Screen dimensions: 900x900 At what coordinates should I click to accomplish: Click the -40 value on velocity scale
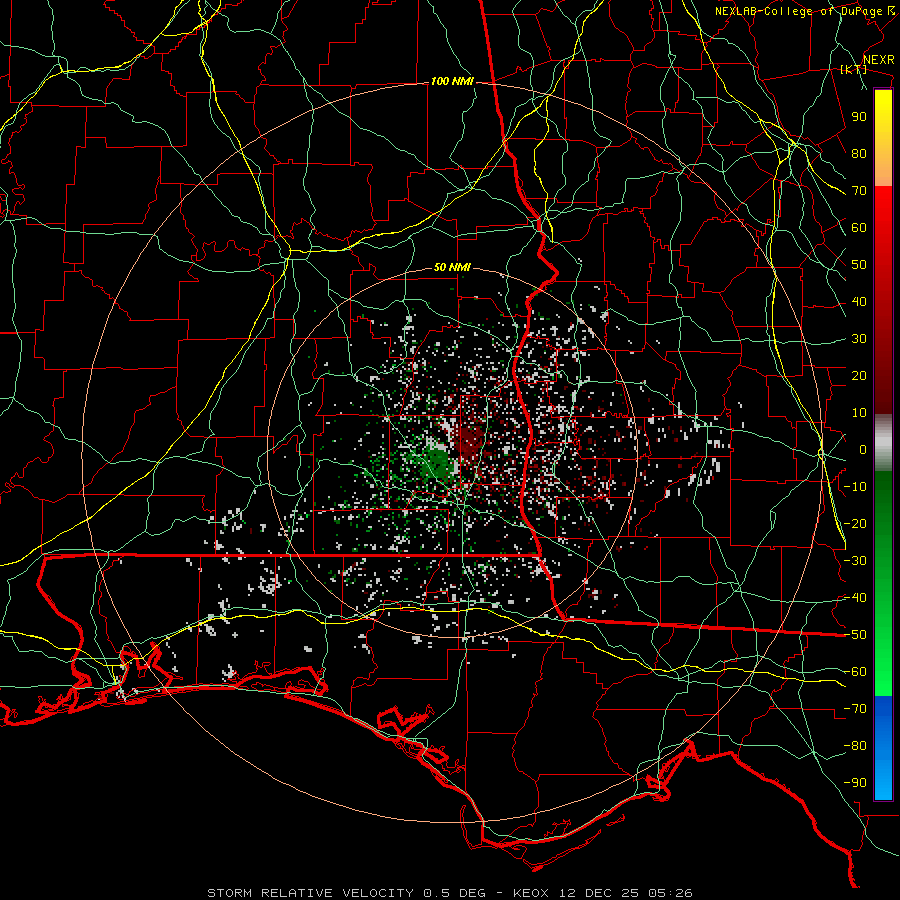tap(855, 598)
